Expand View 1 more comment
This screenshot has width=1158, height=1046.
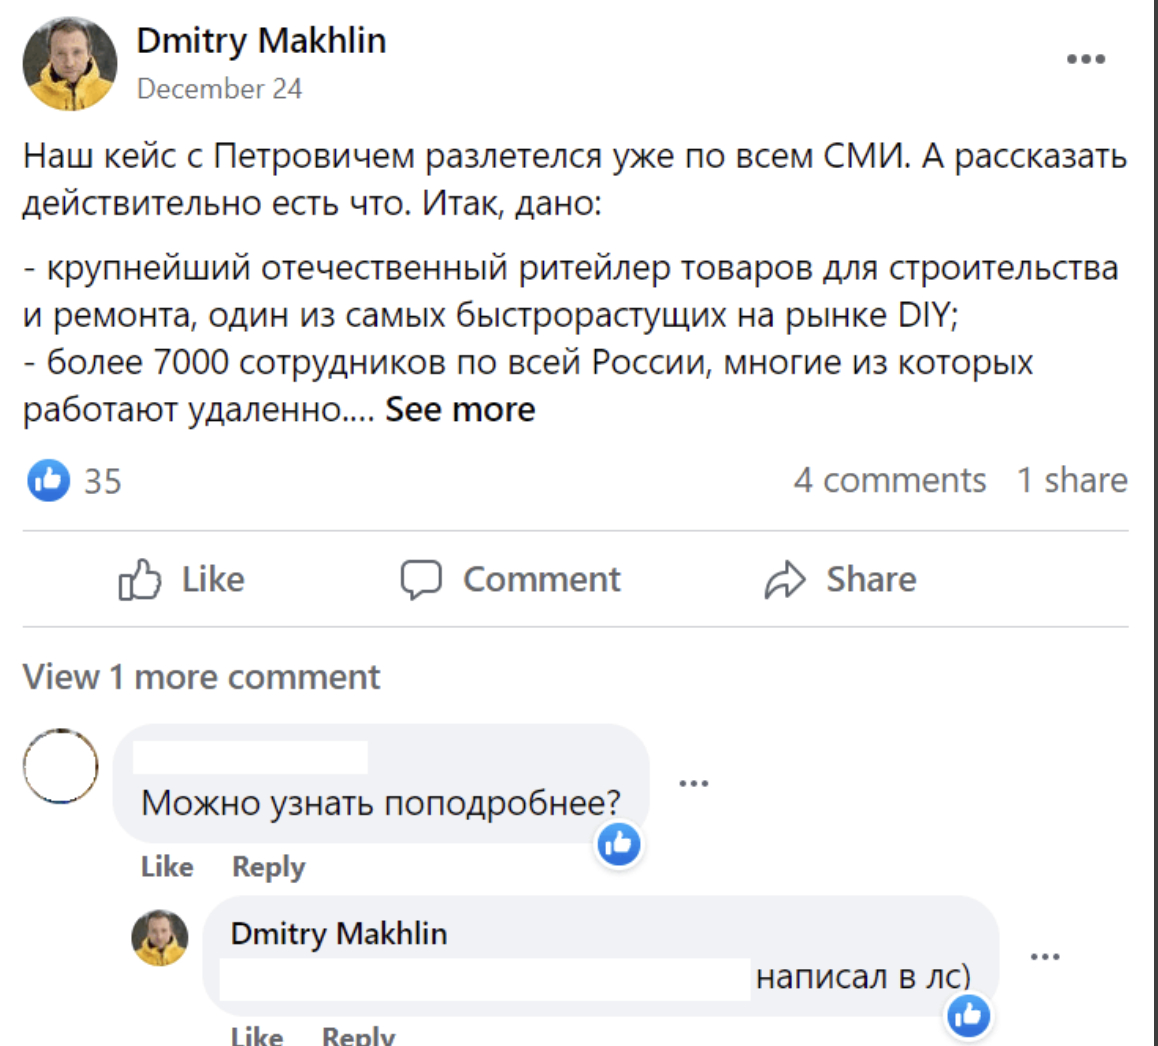click(201, 677)
